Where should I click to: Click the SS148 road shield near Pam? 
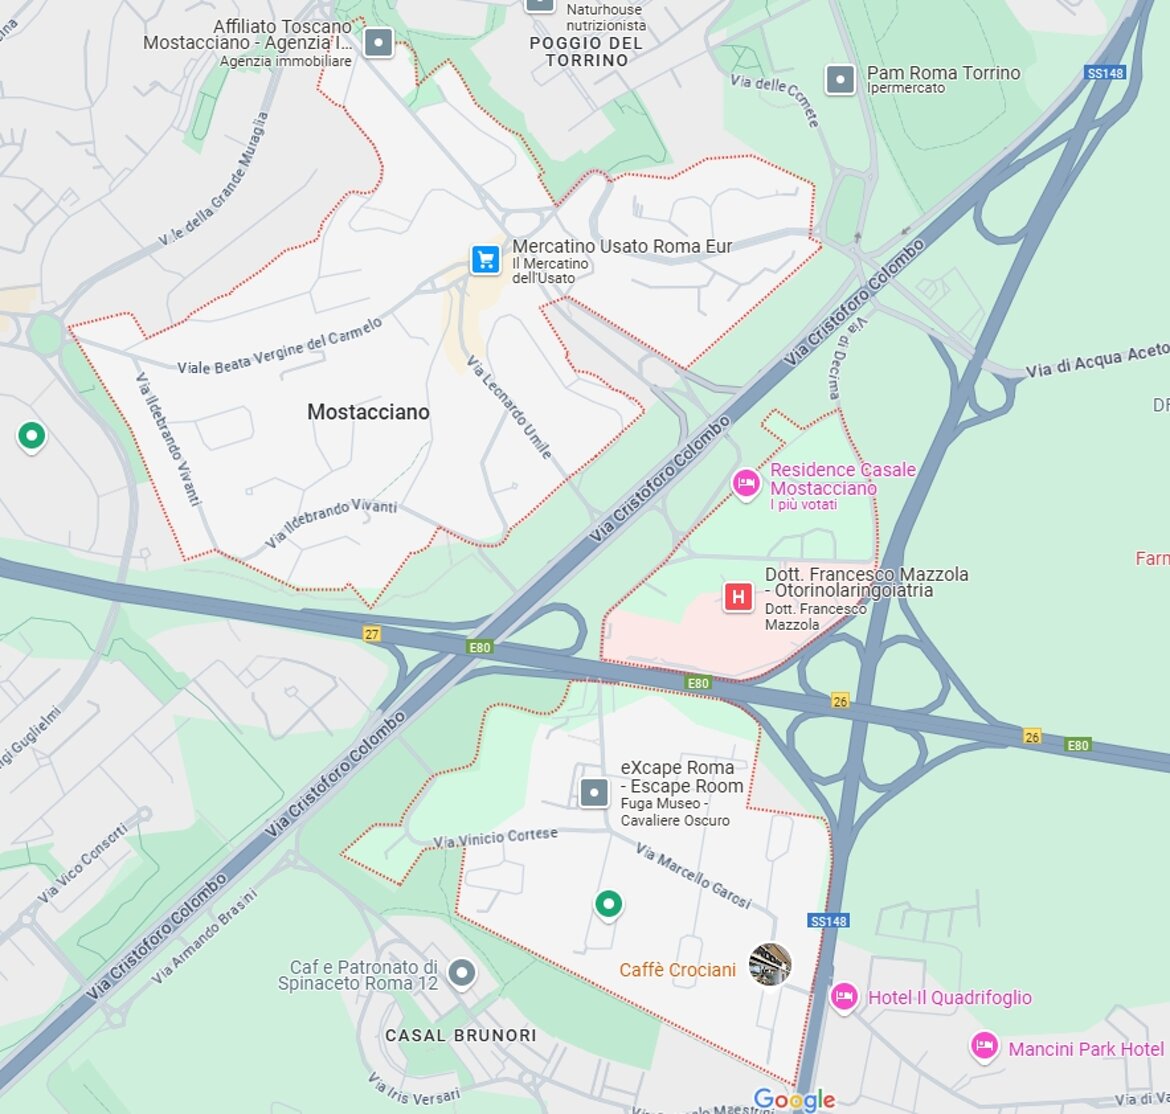tap(1105, 73)
